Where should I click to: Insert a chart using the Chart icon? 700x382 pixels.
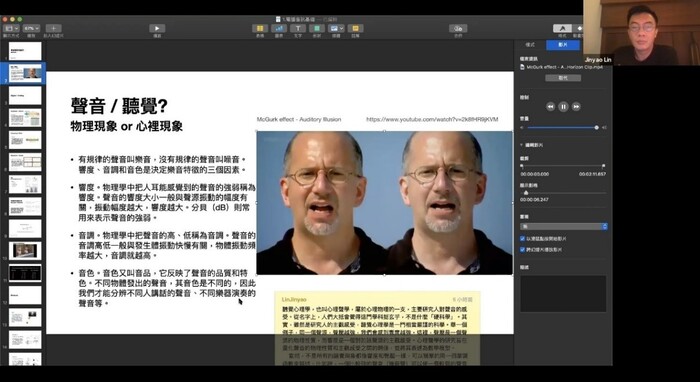pos(279,29)
